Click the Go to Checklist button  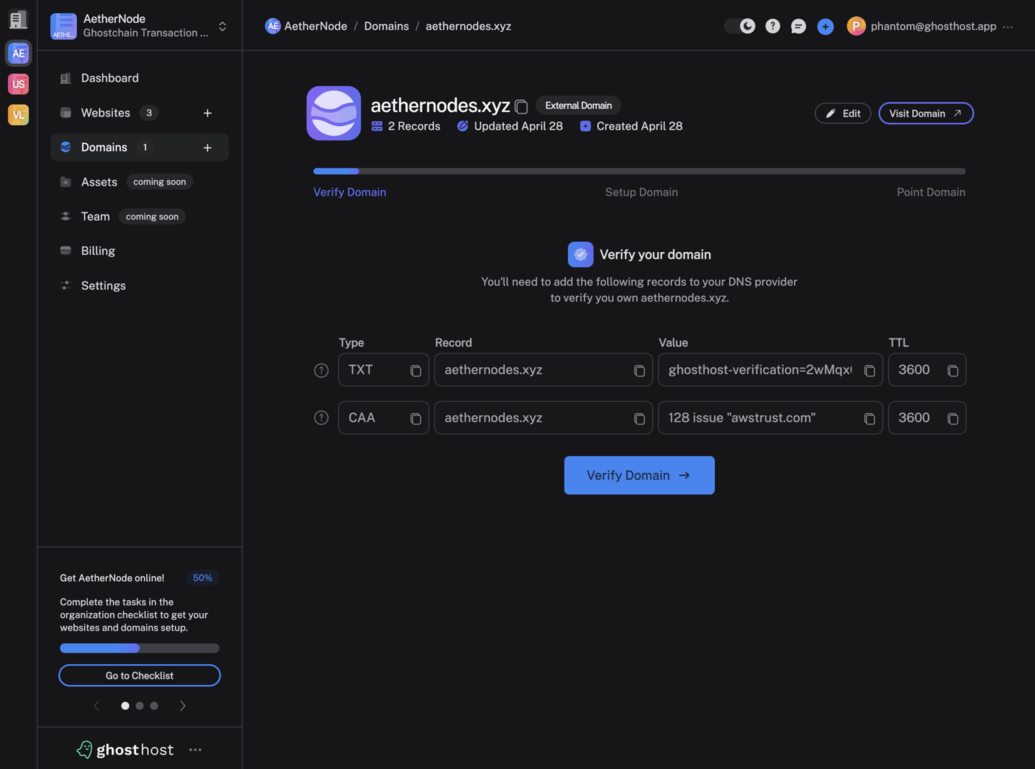coord(139,675)
